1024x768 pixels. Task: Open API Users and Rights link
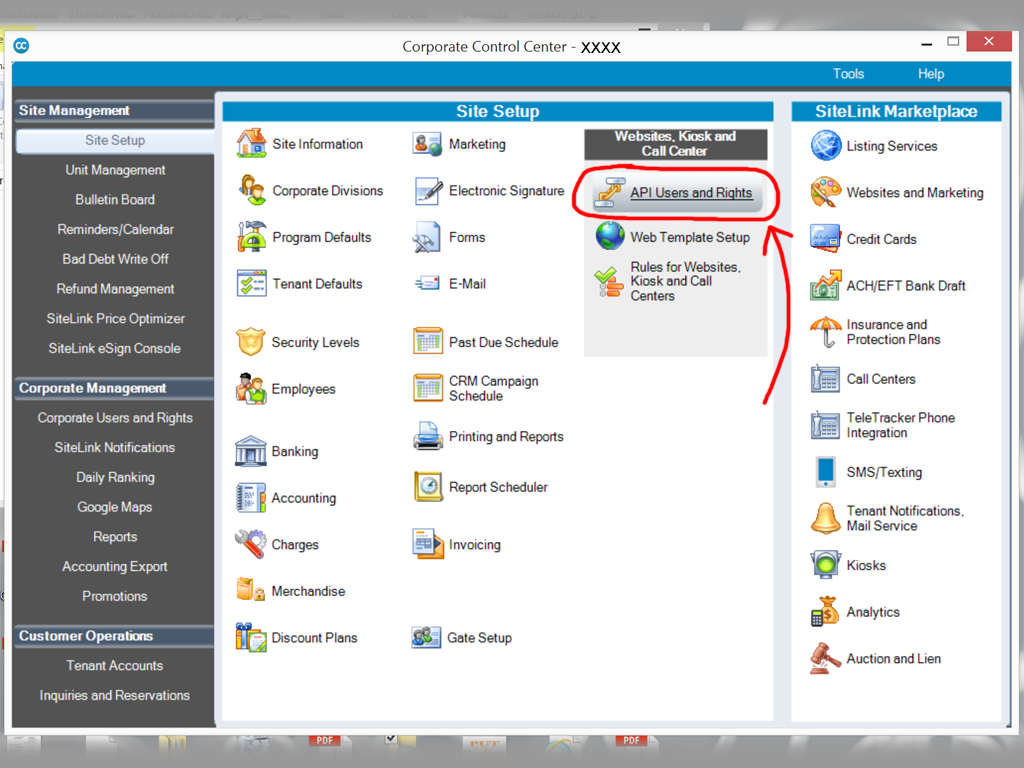(x=690, y=193)
